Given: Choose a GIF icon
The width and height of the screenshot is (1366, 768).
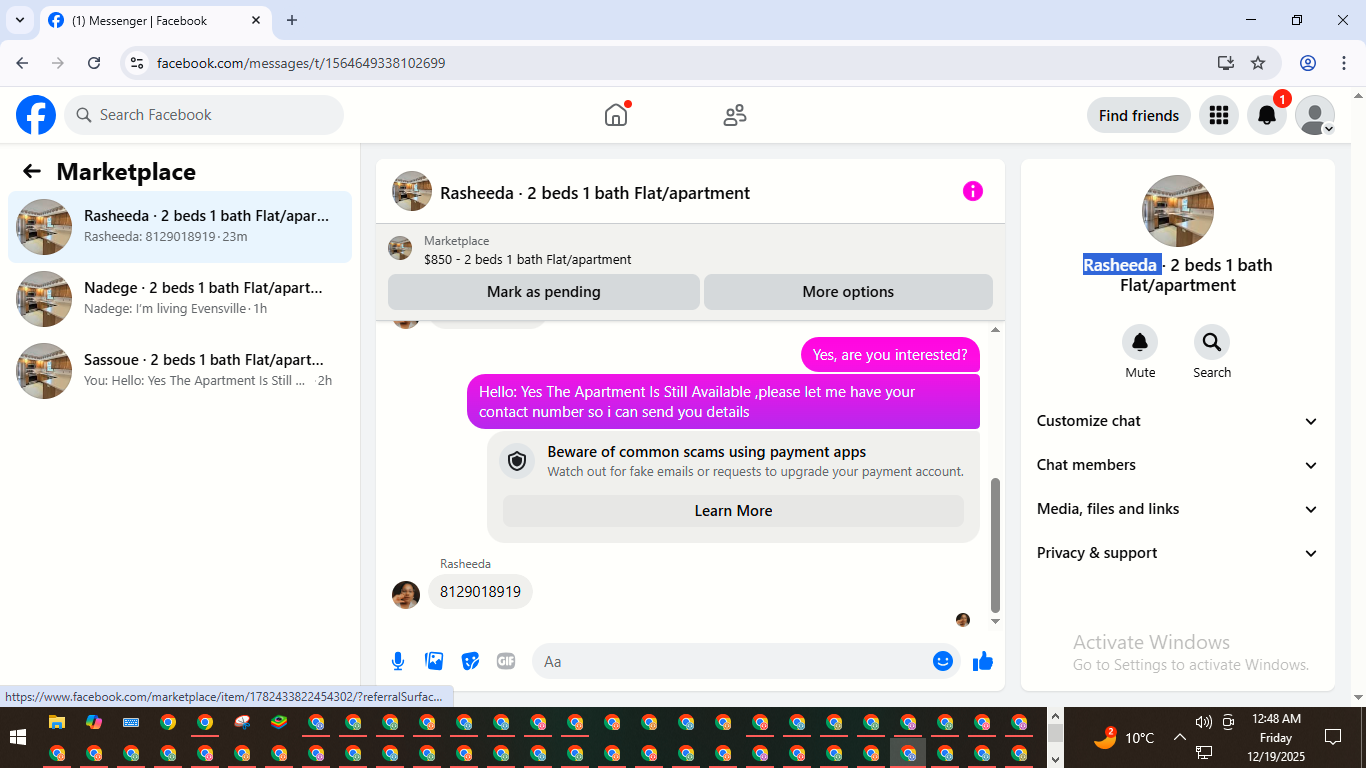Looking at the screenshot, I should pyautogui.click(x=506, y=661).
